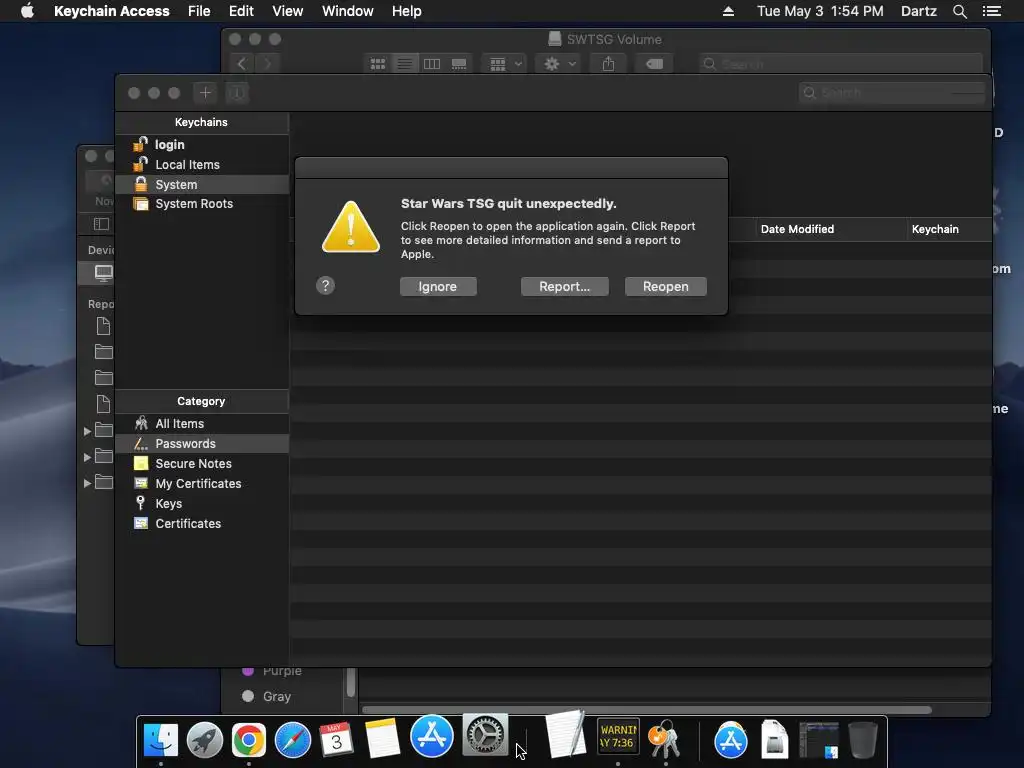
Task: Switch Finder to column view
Action: (x=432, y=64)
